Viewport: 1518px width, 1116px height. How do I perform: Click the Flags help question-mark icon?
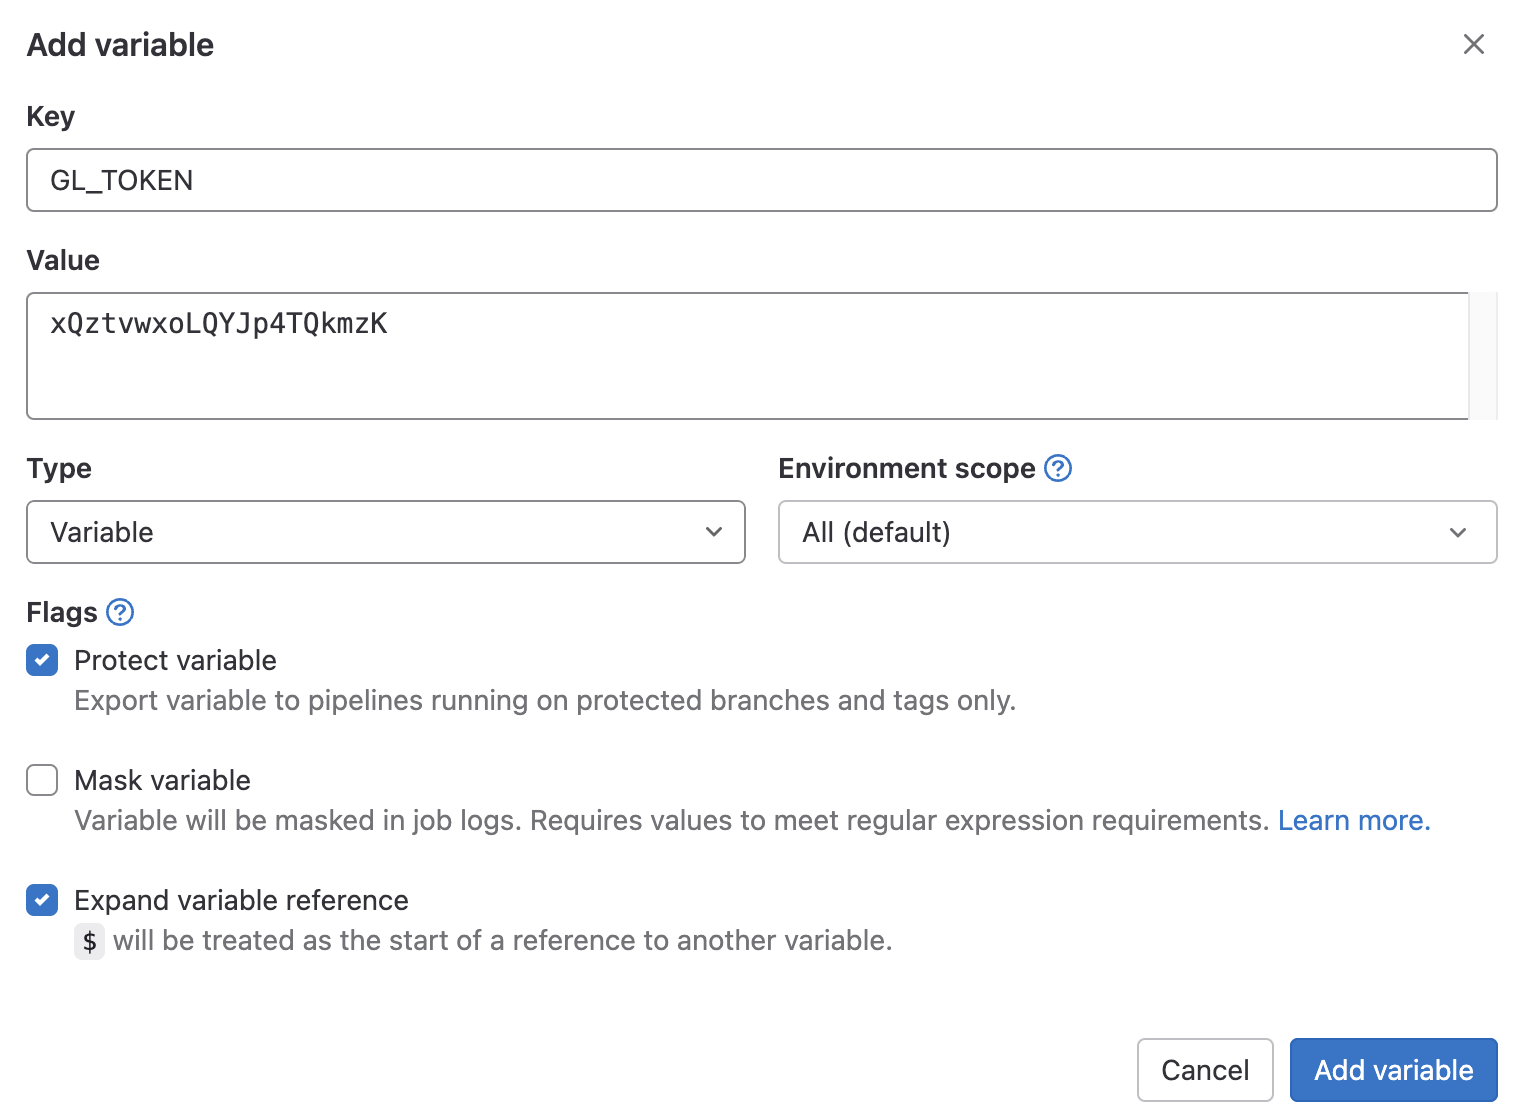pos(120,612)
